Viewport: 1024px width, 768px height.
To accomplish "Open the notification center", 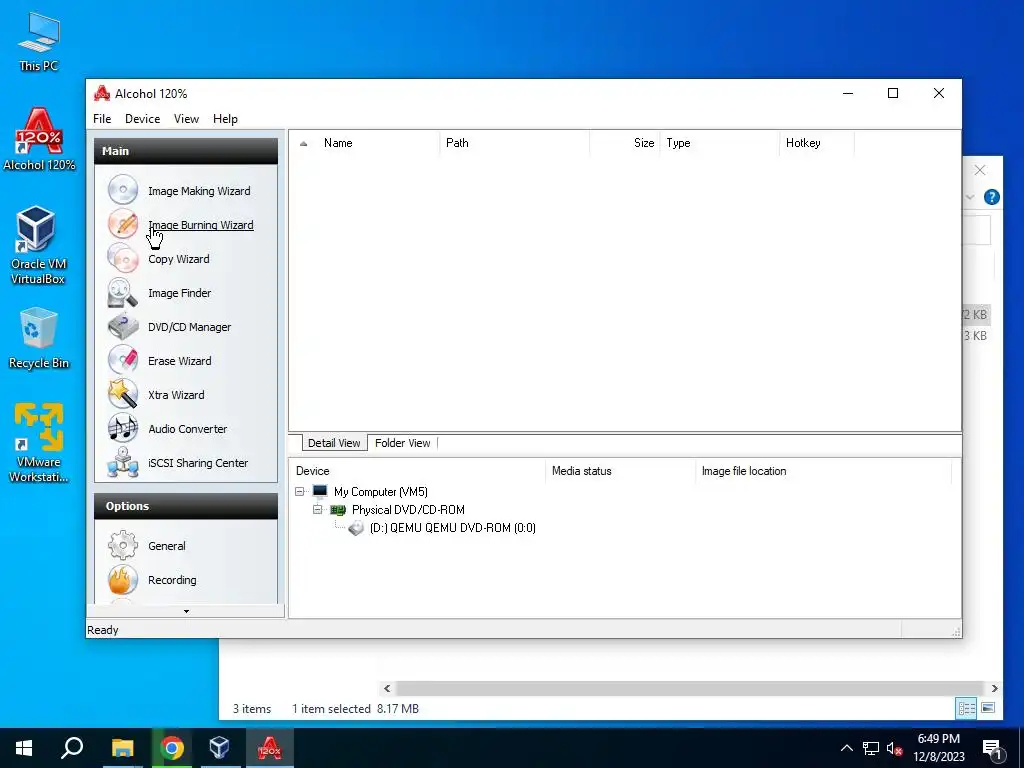I will click(993, 749).
